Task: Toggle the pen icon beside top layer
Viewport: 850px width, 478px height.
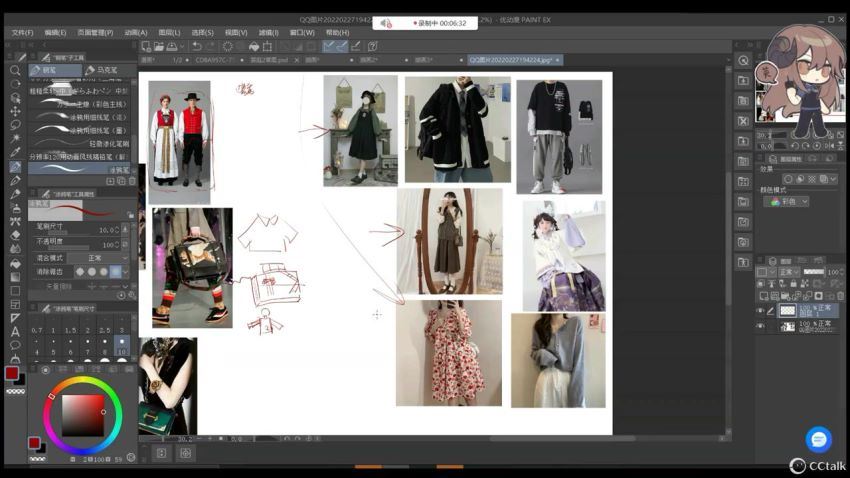Action: [770, 311]
